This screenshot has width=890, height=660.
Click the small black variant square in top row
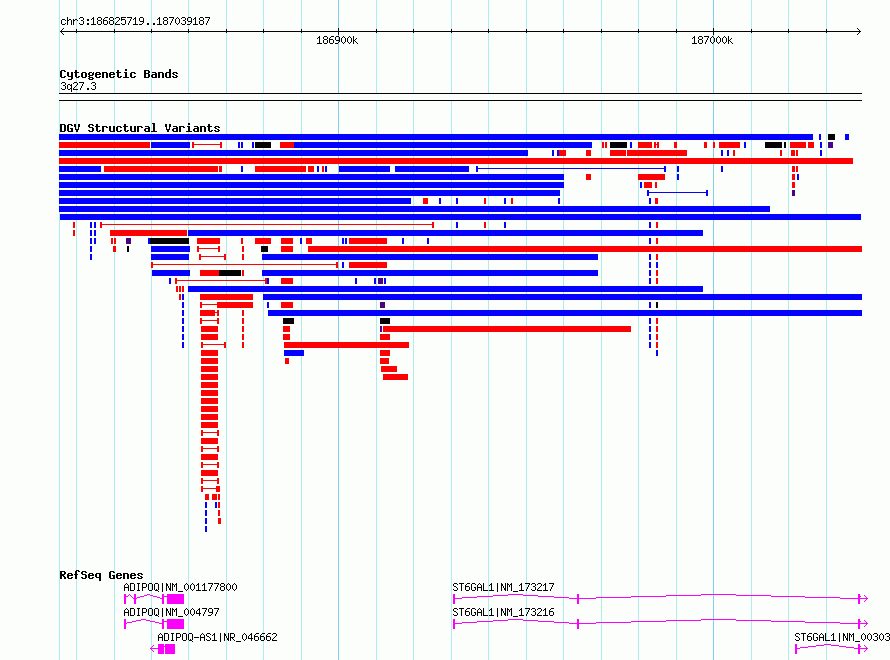tap(832, 137)
